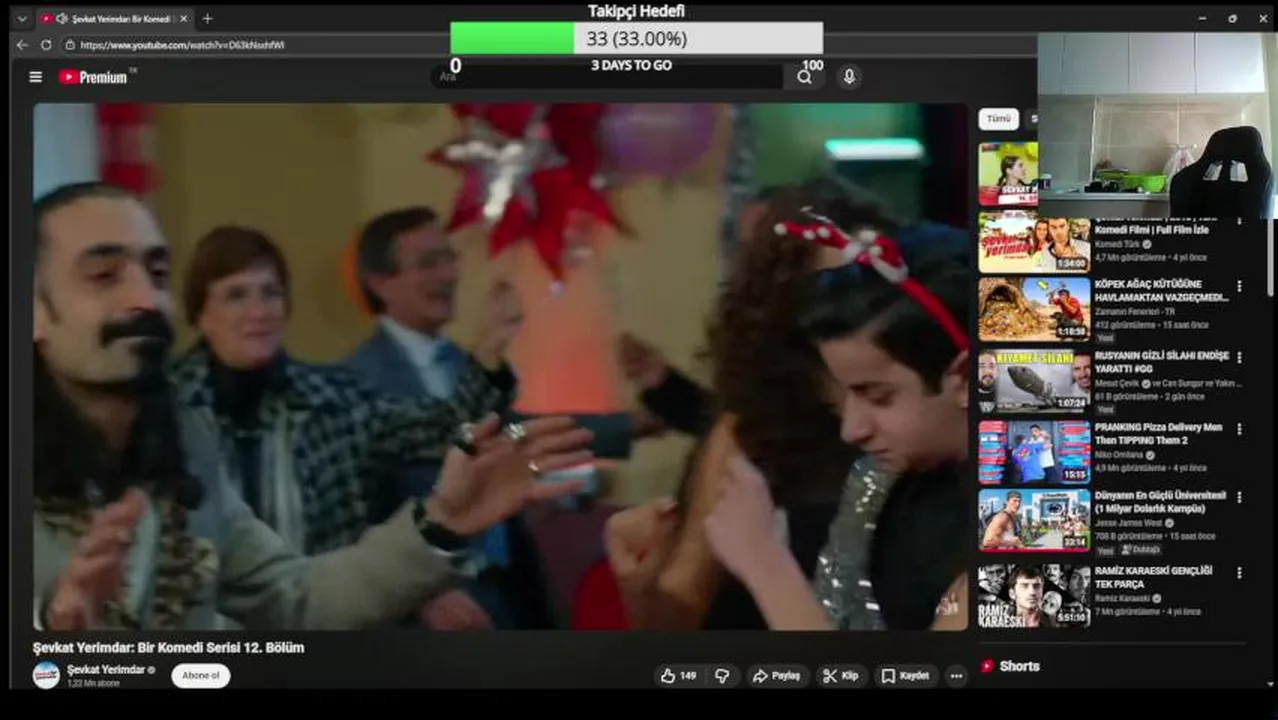
Task: Go to YouTube Premium home logo
Action: (93, 77)
